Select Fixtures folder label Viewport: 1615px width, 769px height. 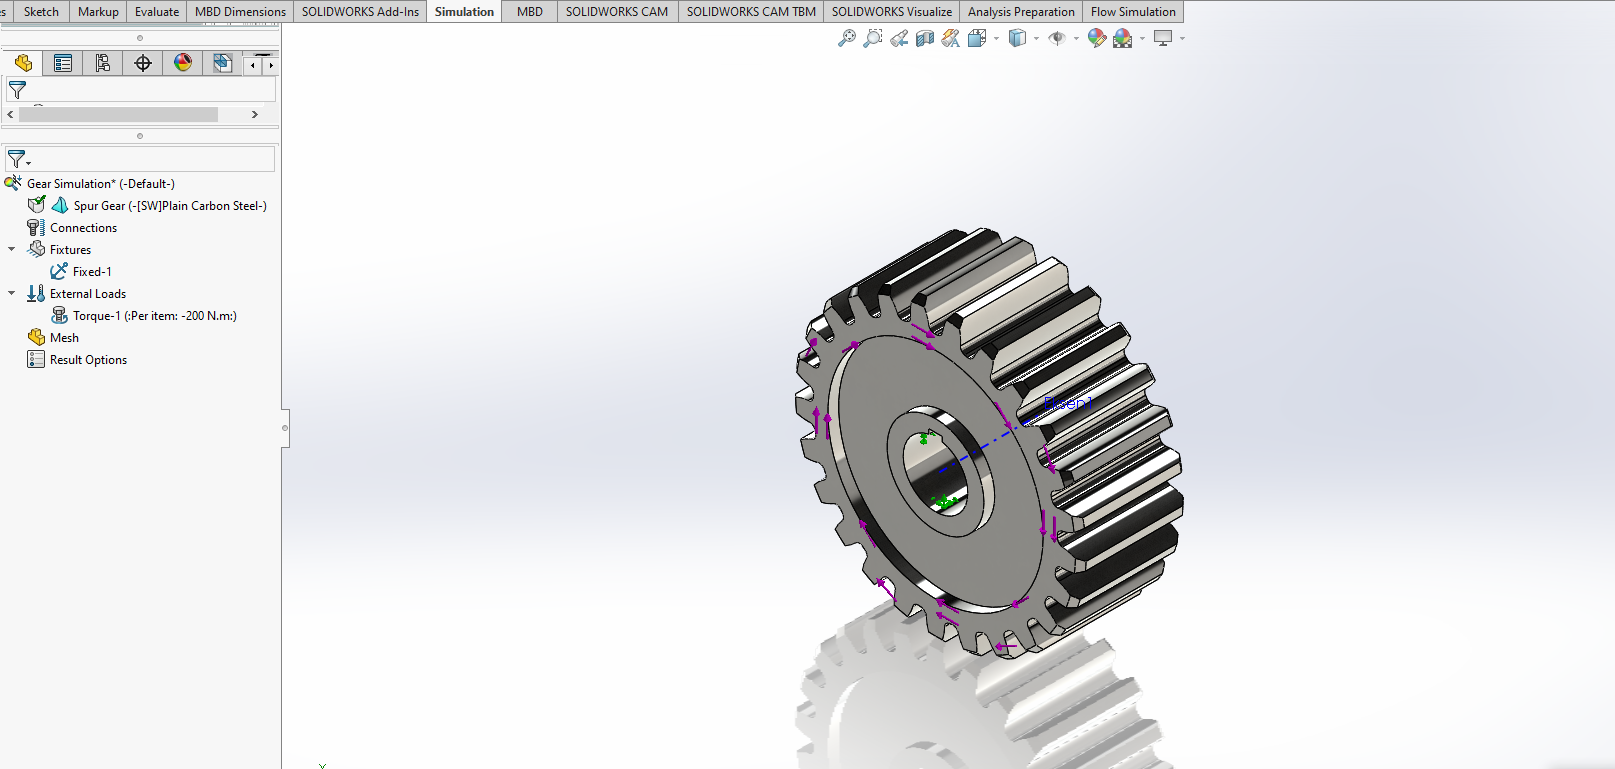(70, 250)
